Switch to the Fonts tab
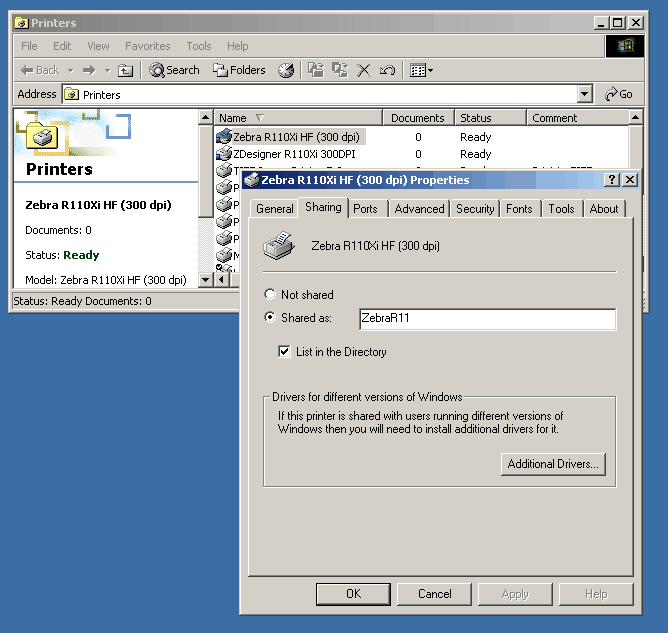This screenshot has width=668, height=633. pos(519,209)
